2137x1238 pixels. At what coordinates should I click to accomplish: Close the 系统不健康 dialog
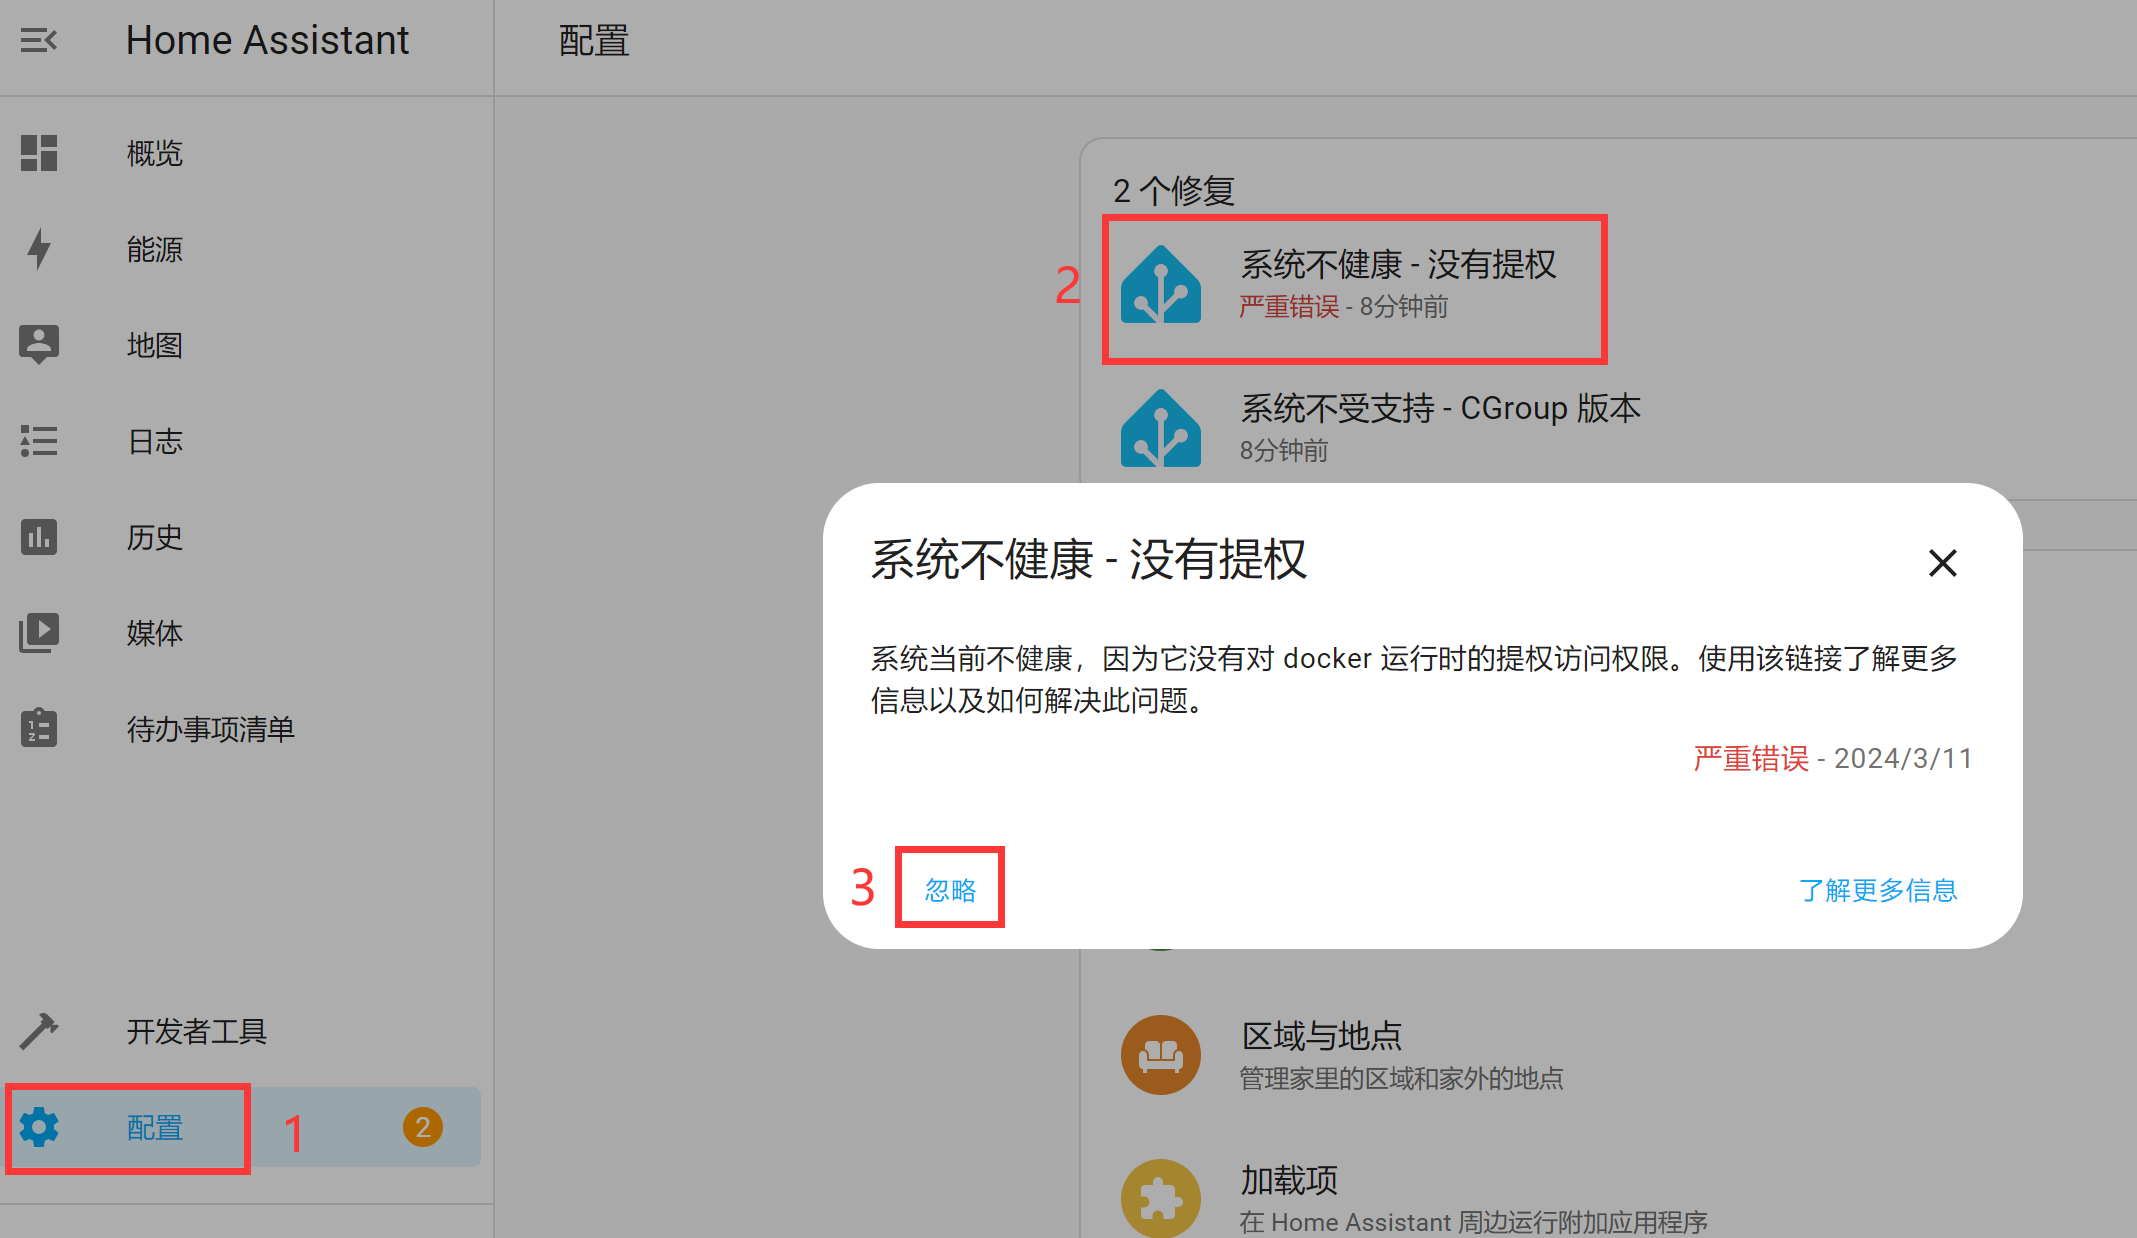1942,562
